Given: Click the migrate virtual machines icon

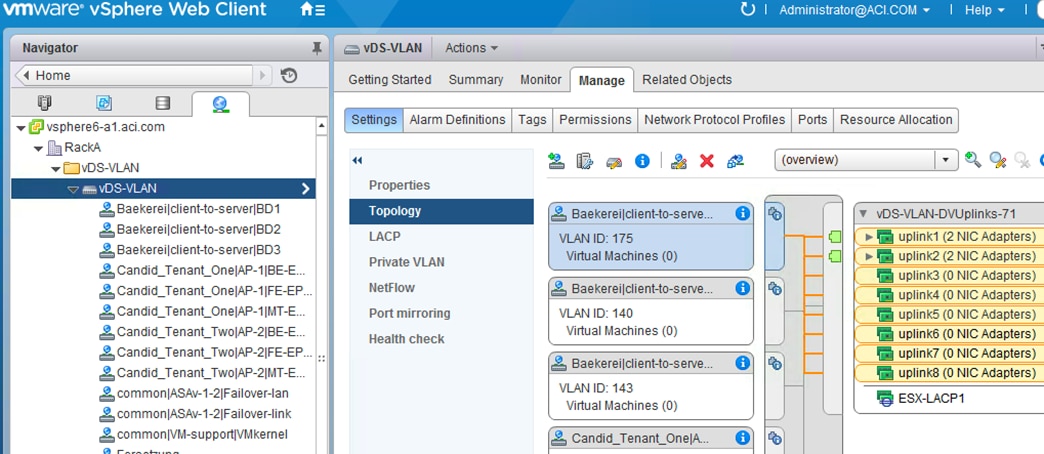Looking at the screenshot, I should tap(736, 160).
